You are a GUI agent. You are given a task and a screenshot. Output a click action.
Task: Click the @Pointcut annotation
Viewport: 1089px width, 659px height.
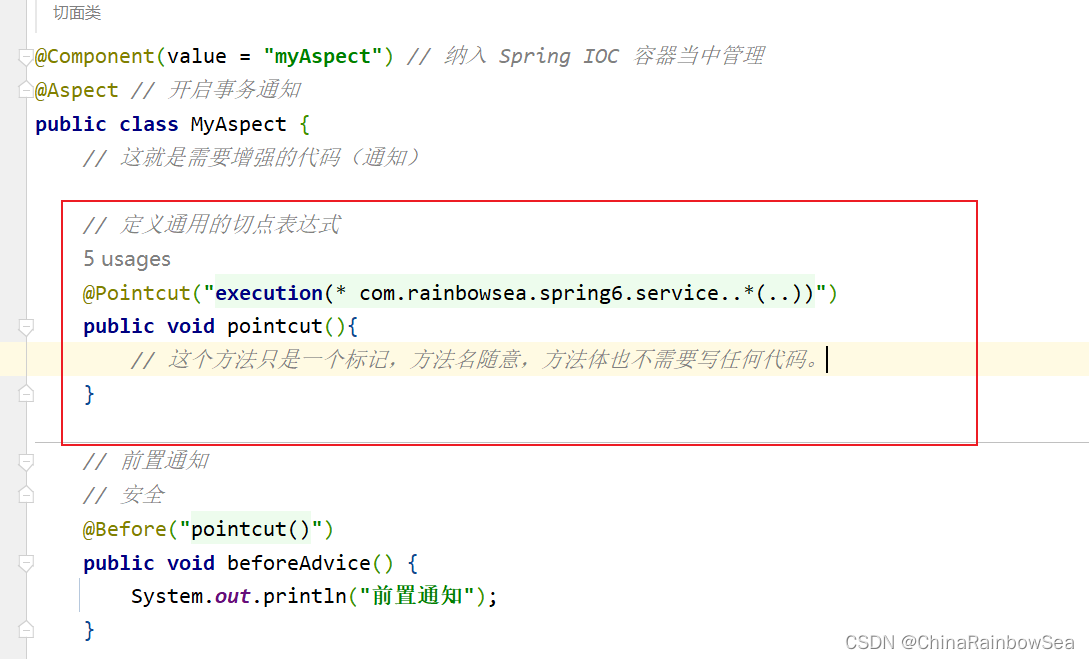pyautogui.click(x=136, y=293)
